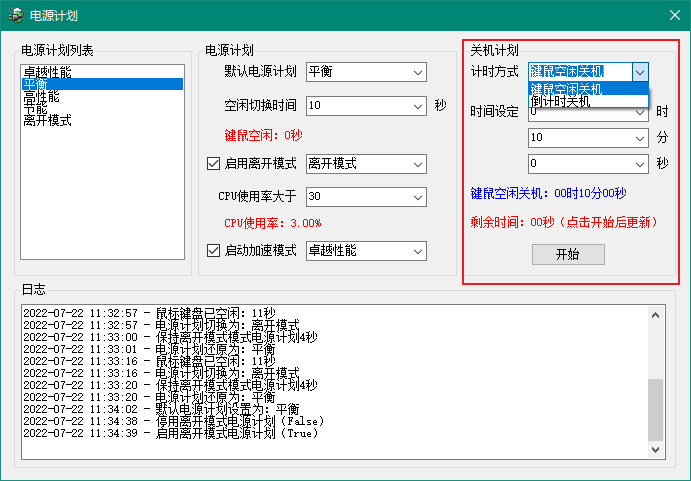Image resolution: width=691 pixels, height=481 pixels.
Task: Open the CPU使用率大于 dropdown
Action: click(366, 197)
